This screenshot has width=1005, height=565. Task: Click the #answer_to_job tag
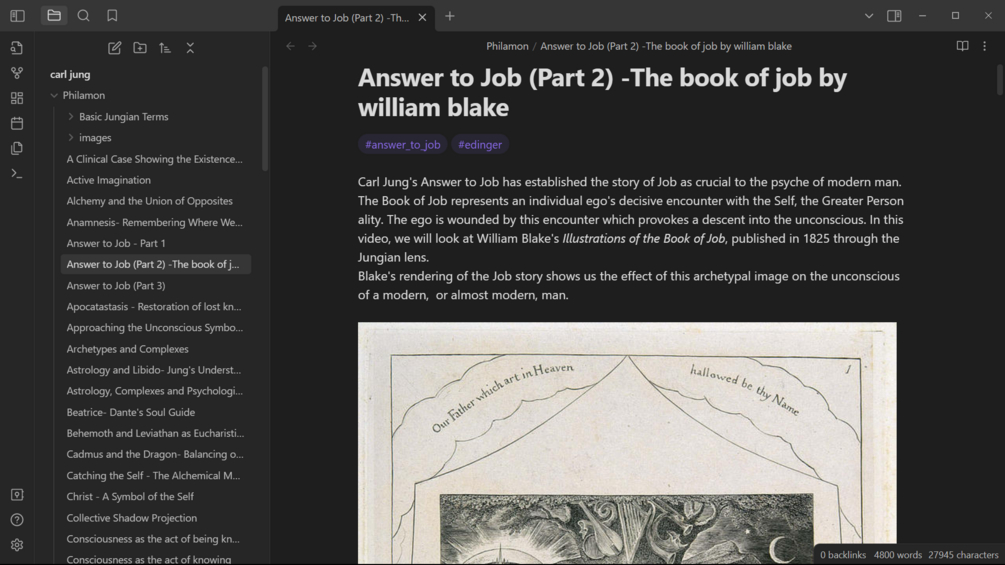click(403, 145)
